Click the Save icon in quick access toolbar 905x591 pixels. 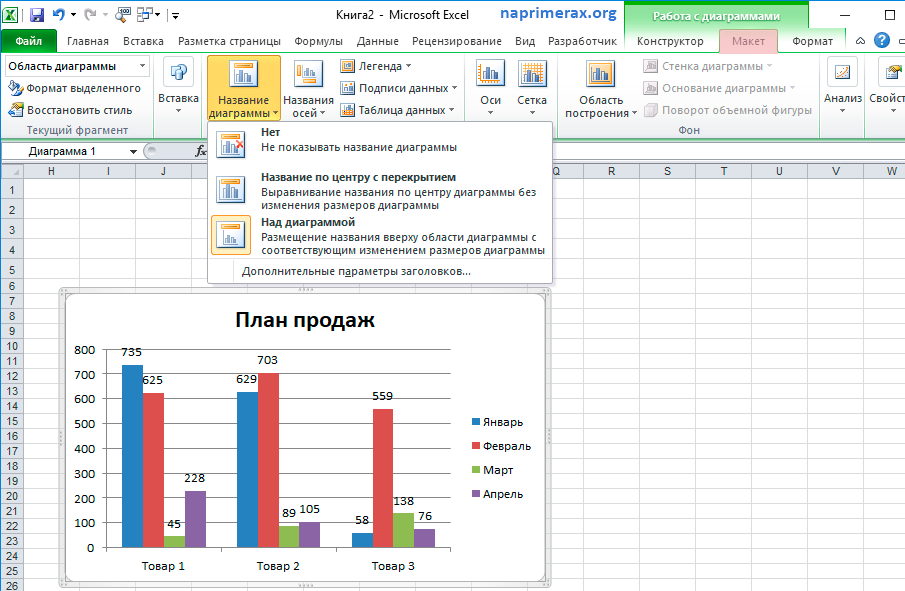(37, 15)
